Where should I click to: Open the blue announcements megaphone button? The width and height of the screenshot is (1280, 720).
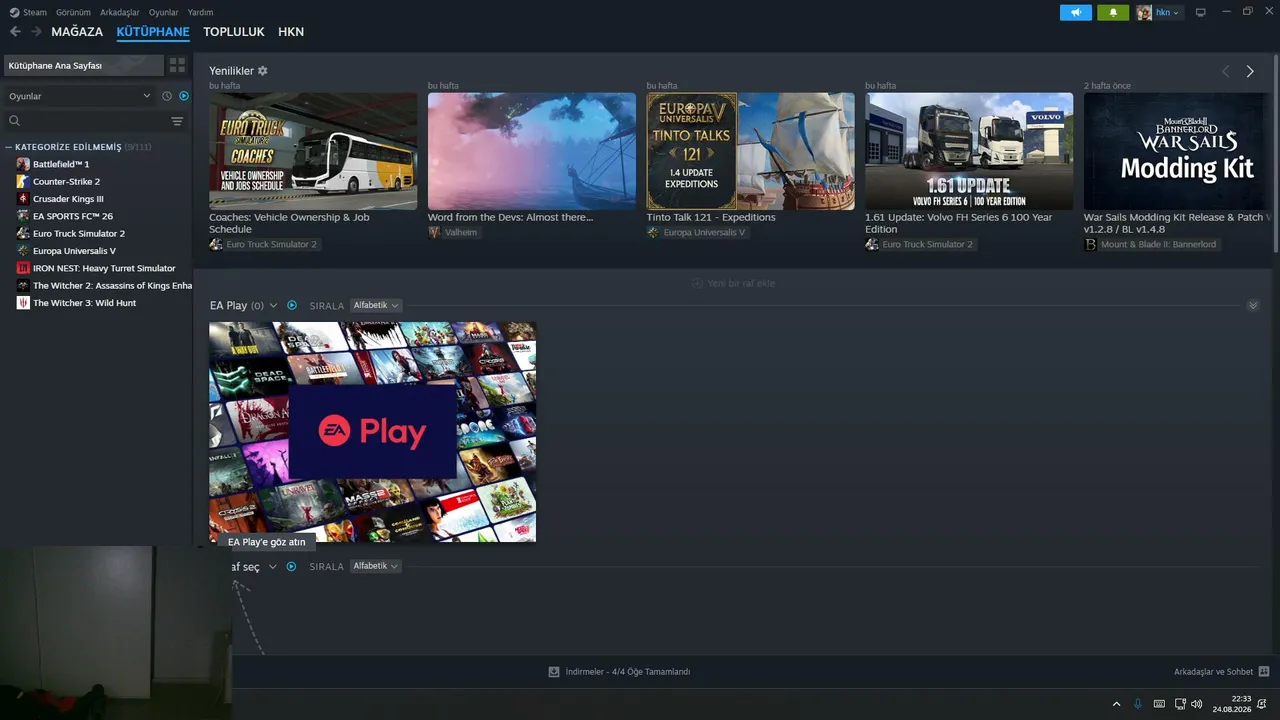click(x=1076, y=12)
